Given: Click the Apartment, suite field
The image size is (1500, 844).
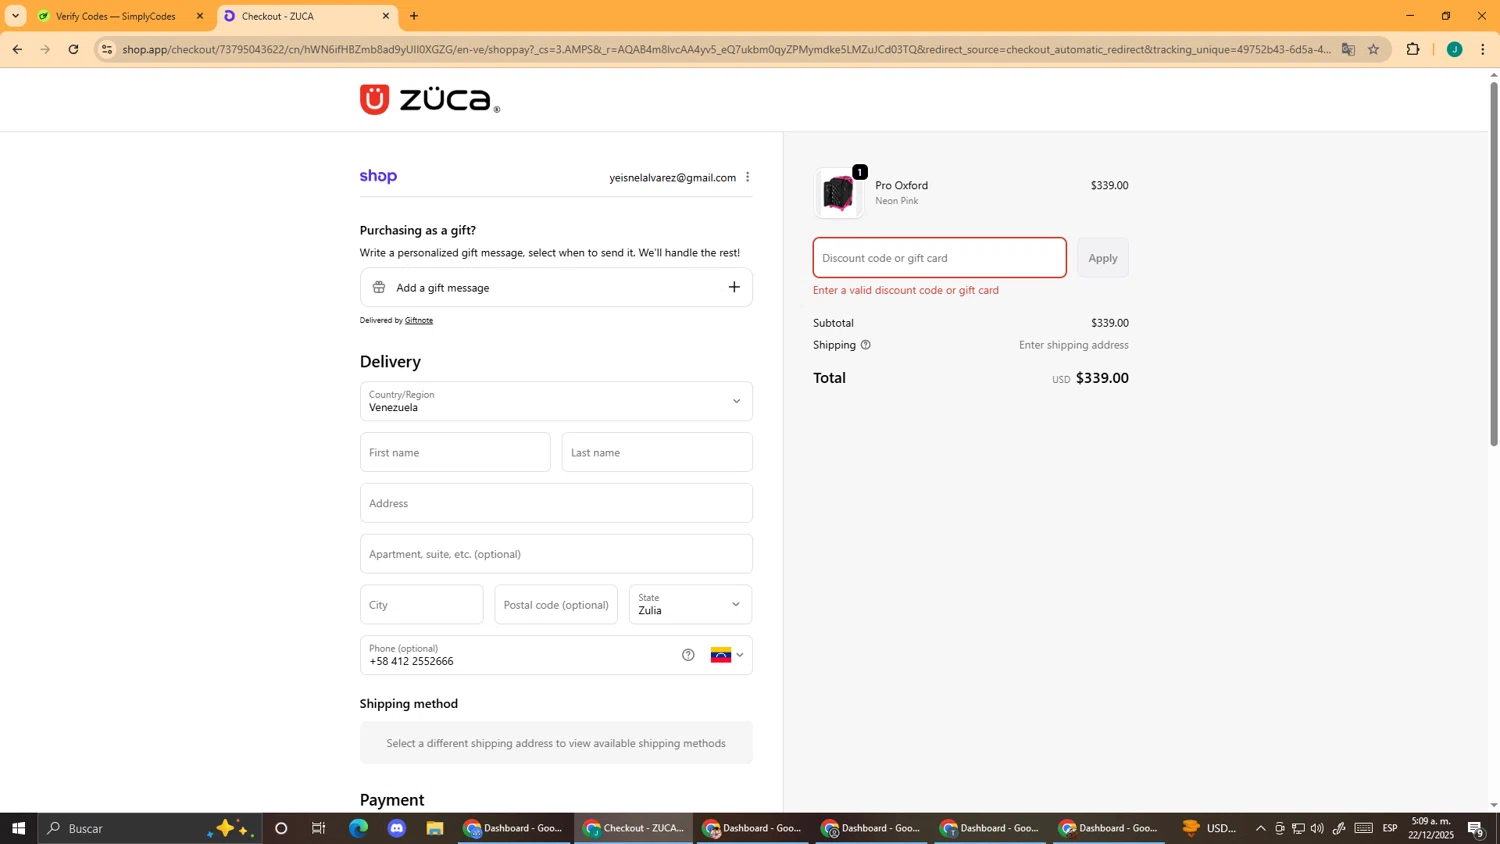Looking at the screenshot, I should coord(556,554).
